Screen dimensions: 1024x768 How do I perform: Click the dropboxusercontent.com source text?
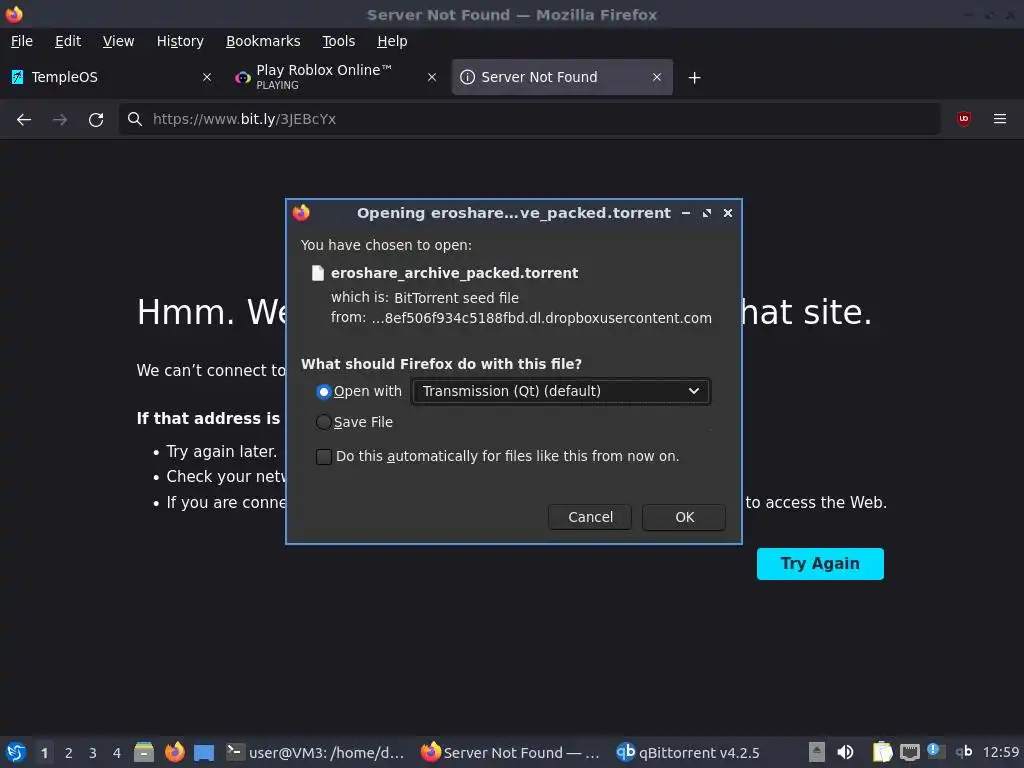[541, 318]
